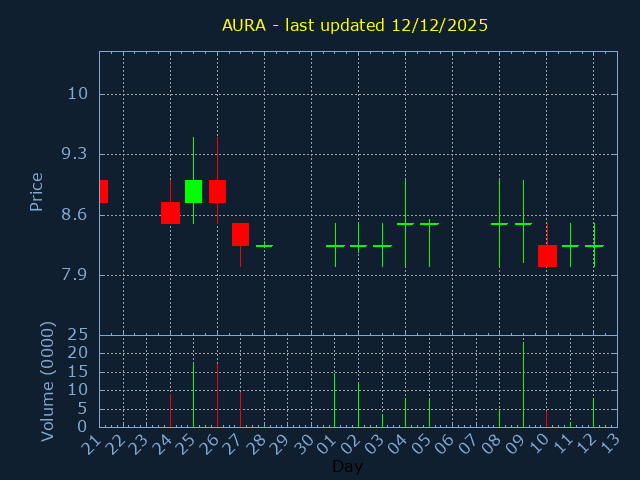Select the day label 22 on the x-axis
Screen dimensions: 640x480
(115, 444)
